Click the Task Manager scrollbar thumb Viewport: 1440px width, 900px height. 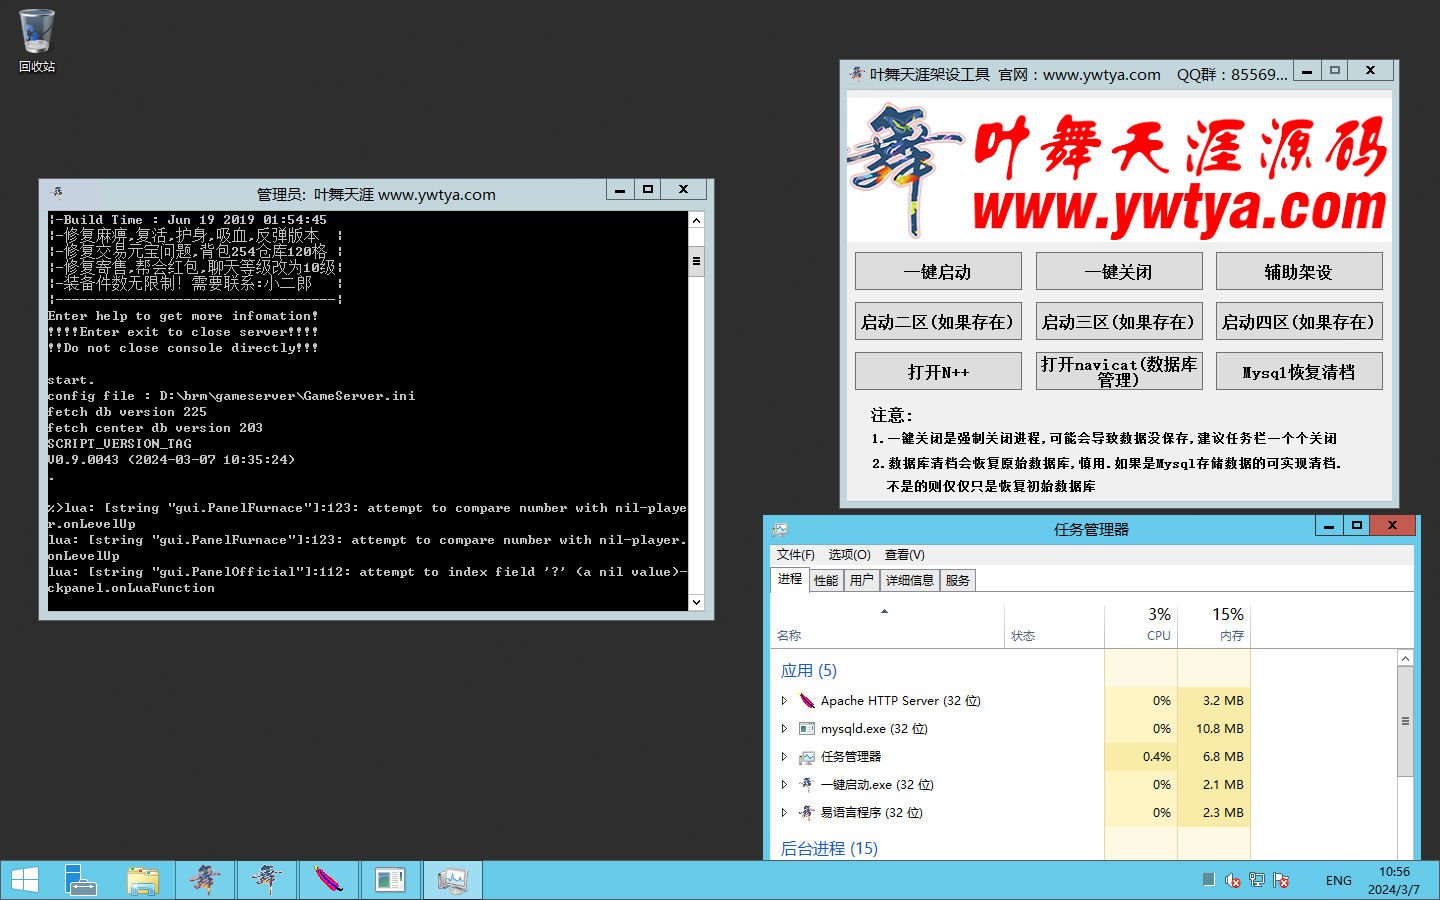pyautogui.click(x=1405, y=721)
